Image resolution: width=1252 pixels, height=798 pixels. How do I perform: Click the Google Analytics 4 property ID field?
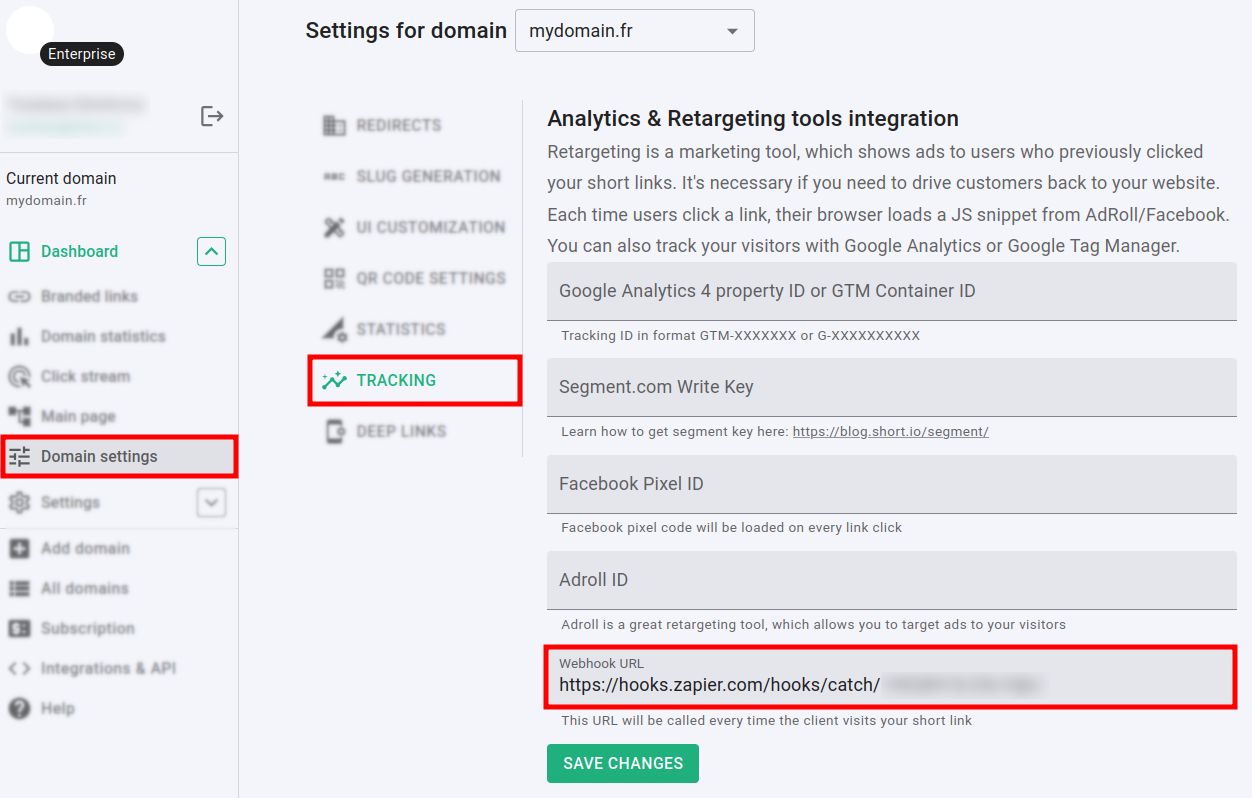click(x=890, y=291)
